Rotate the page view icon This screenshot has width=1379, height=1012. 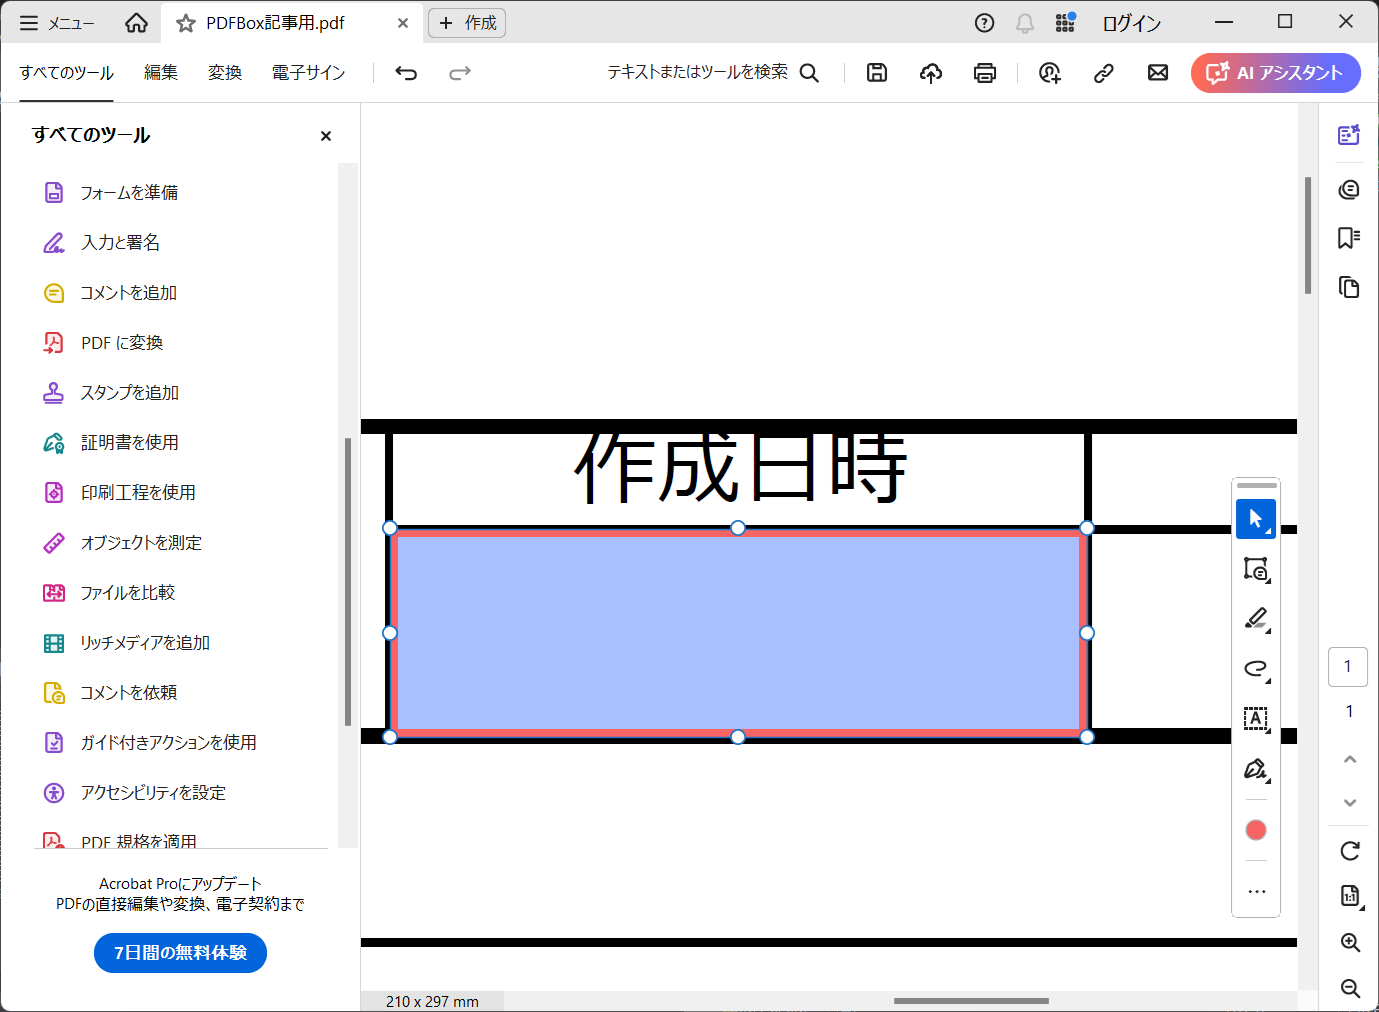[x=1350, y=851]
